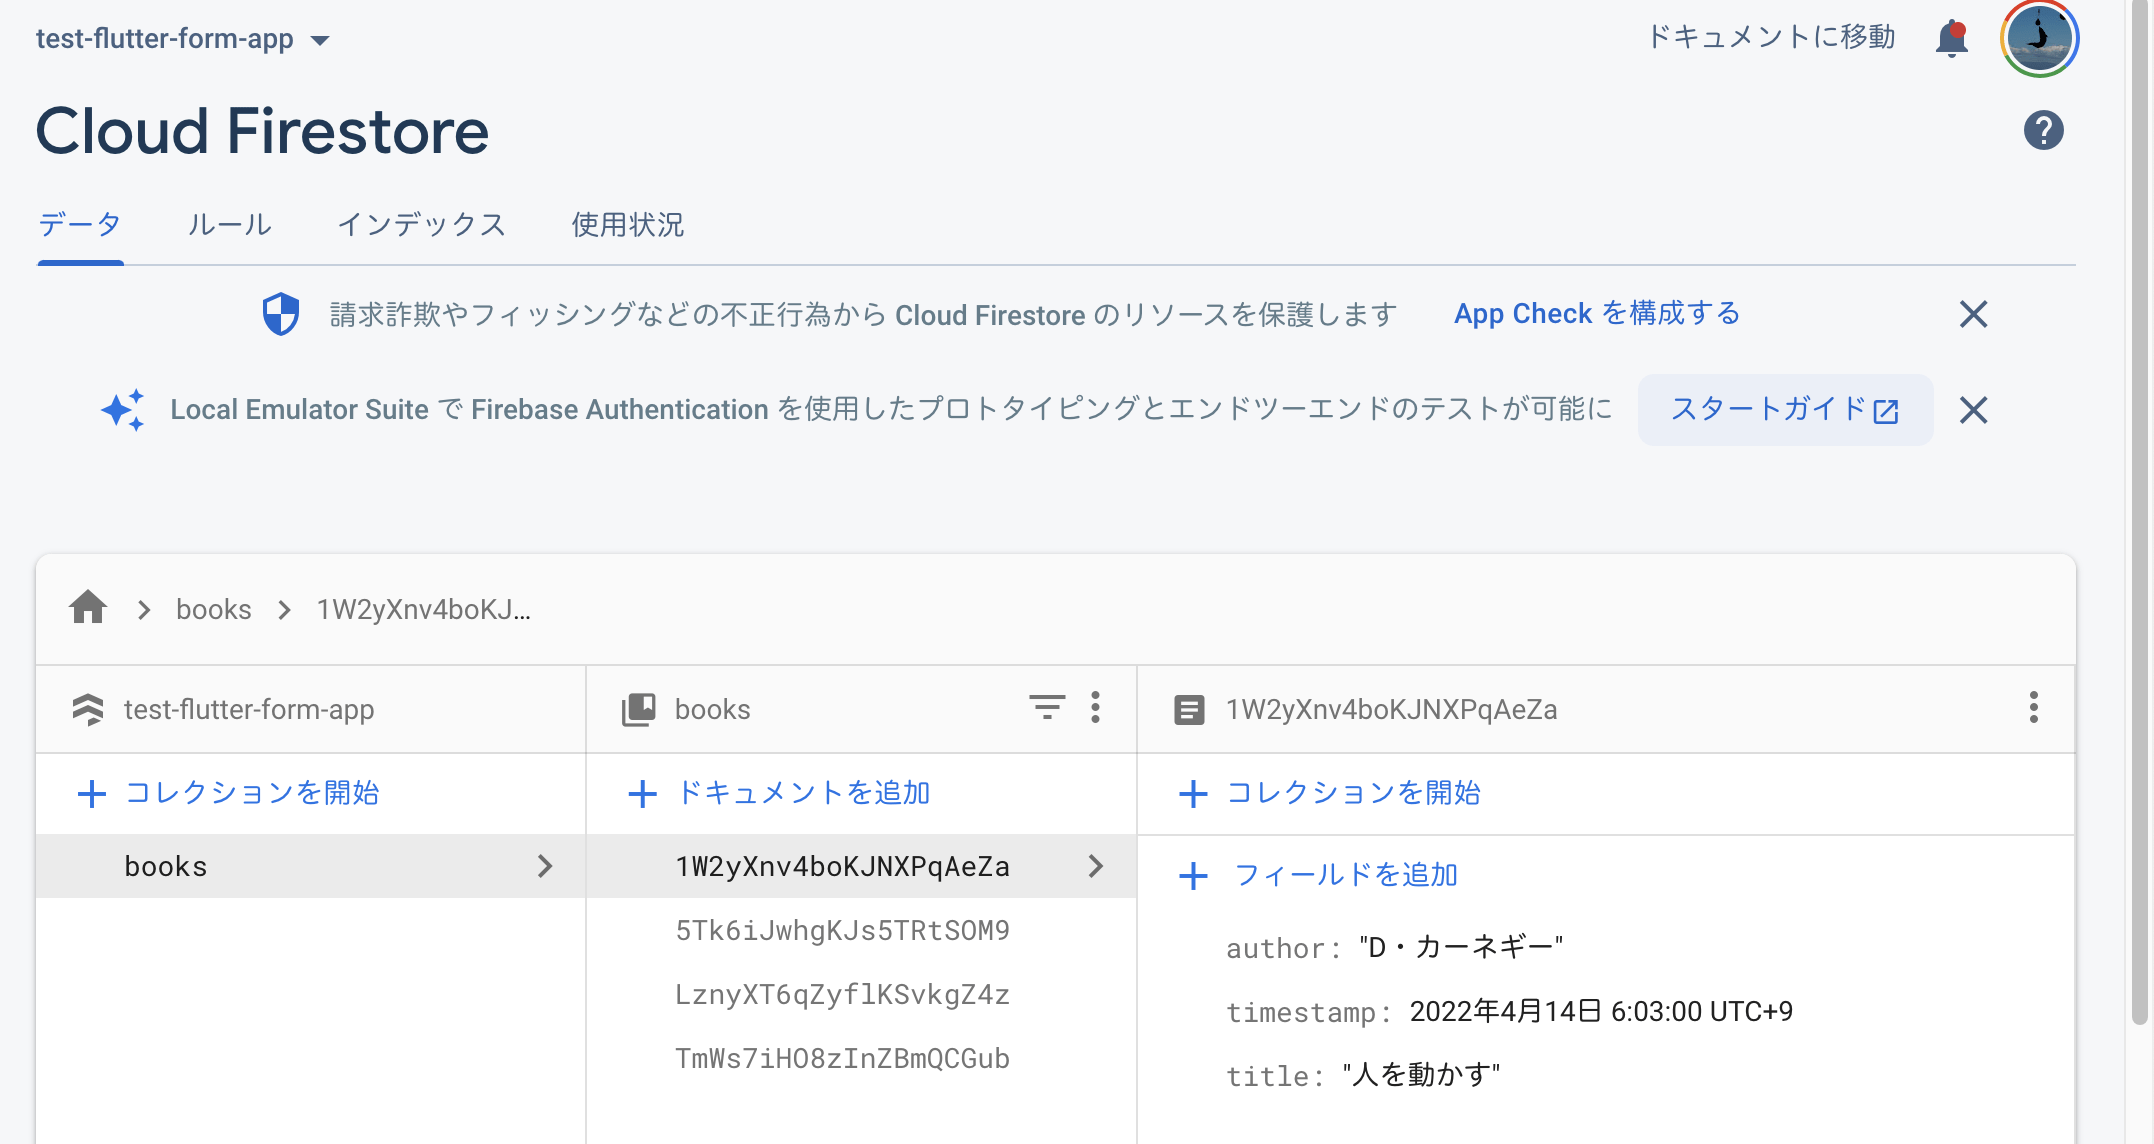Expand the 1W2yXnv4boKJNXPqAeZa document chevron

click(x=1096, y=866)
